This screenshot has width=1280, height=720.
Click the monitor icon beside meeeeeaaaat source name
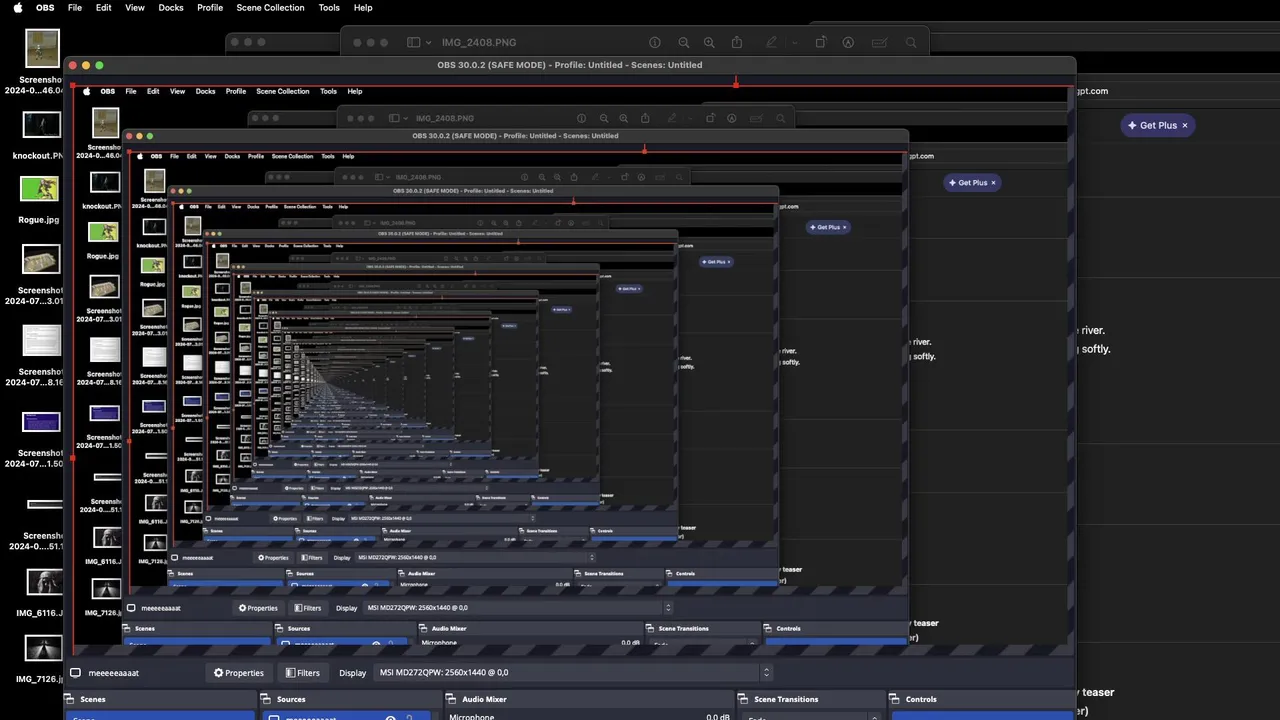[x=75, y=673]
